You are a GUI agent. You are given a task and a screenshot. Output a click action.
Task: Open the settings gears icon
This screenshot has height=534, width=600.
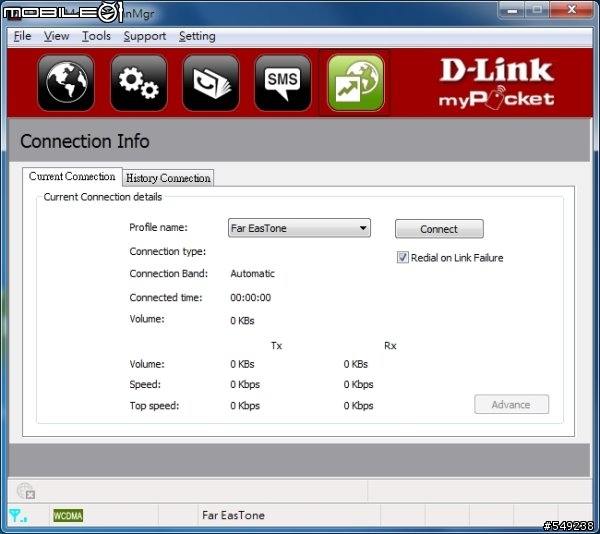139,83
